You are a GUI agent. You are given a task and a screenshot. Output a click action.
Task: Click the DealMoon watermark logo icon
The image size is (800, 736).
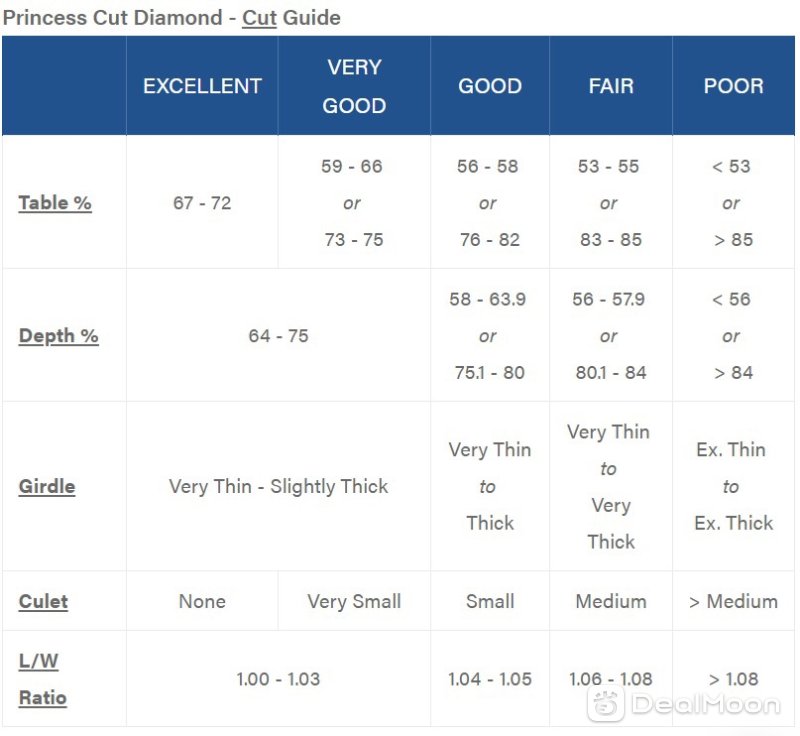click(606, 704)
